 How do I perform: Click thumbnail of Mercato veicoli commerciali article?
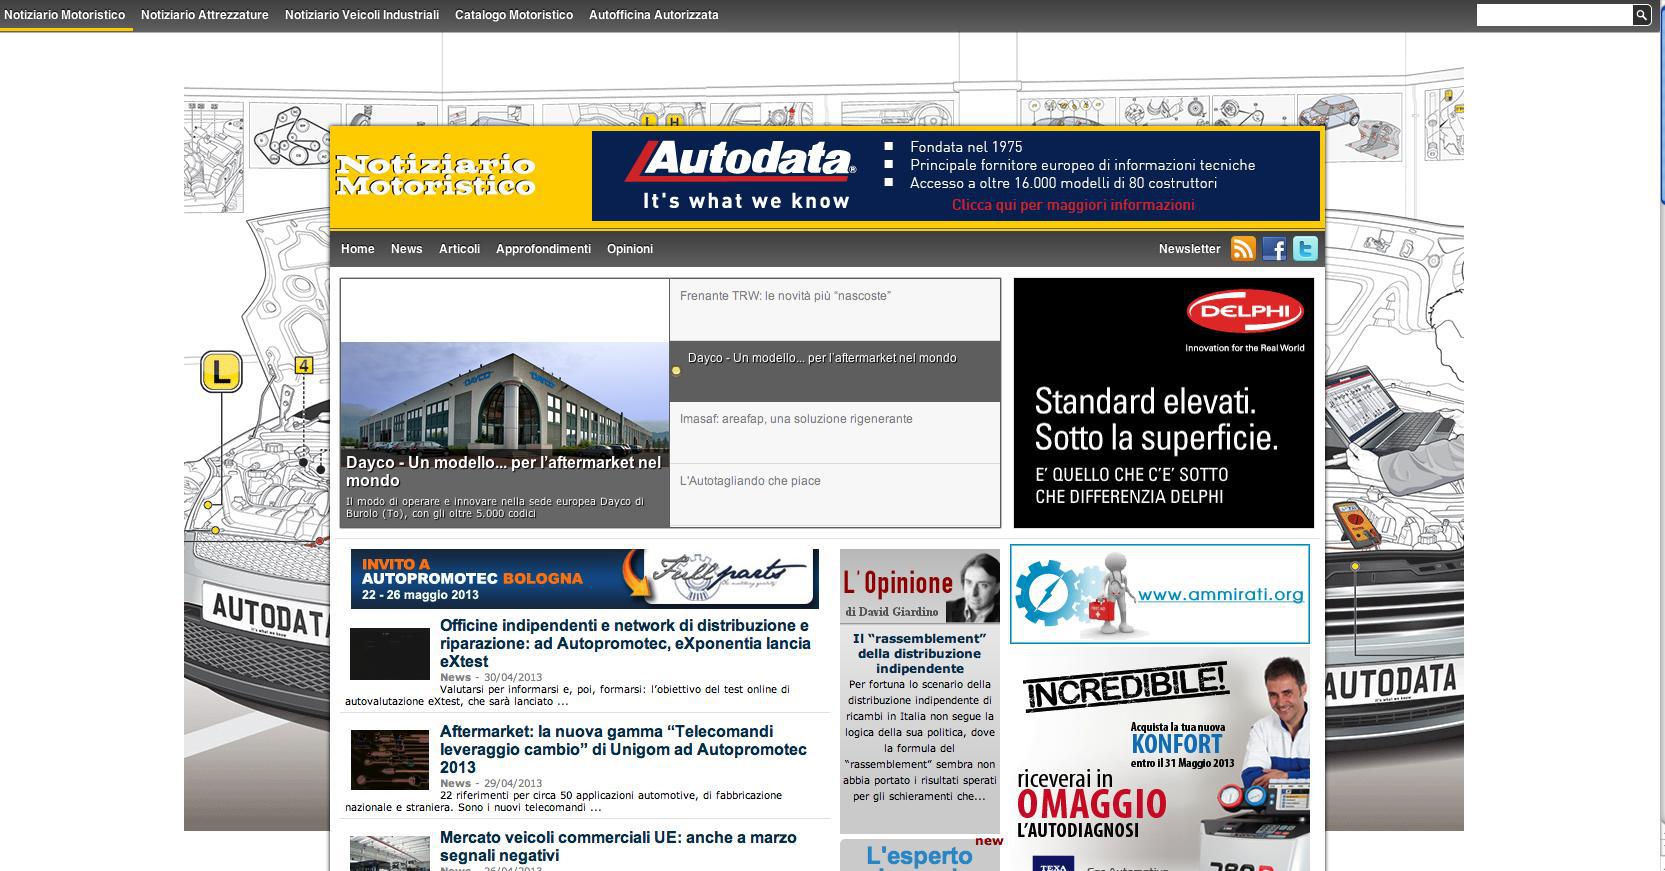(390, 853)
